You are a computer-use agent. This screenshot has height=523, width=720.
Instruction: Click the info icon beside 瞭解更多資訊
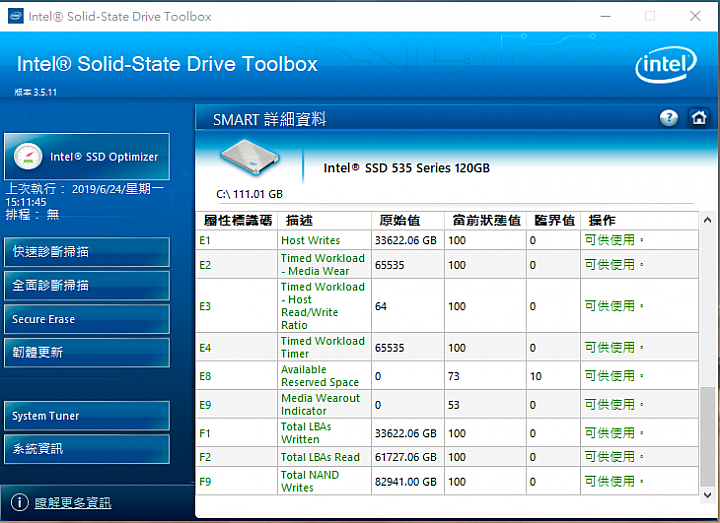point(19,502)
